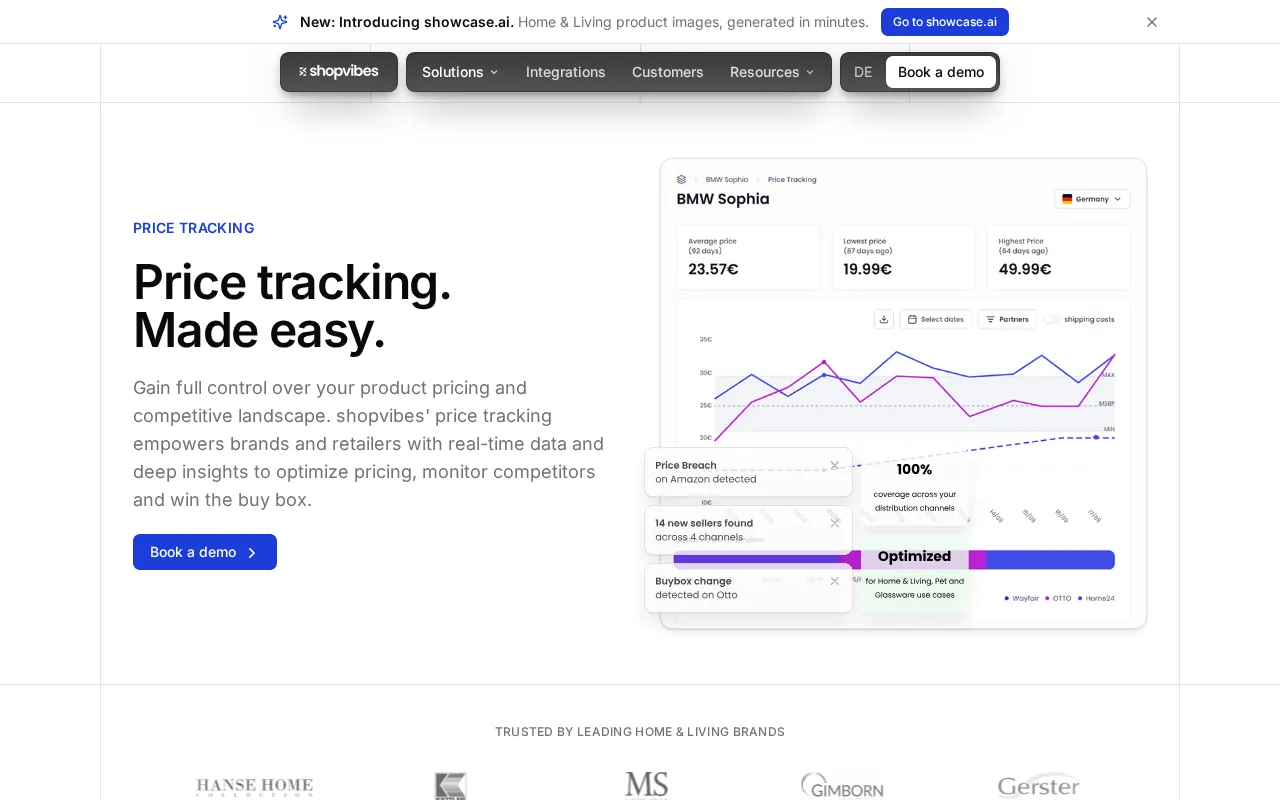Click the shopvibes logo
Image resolution: width=1280 pixels, height=800 pixels.
click(x=339, y=72)
